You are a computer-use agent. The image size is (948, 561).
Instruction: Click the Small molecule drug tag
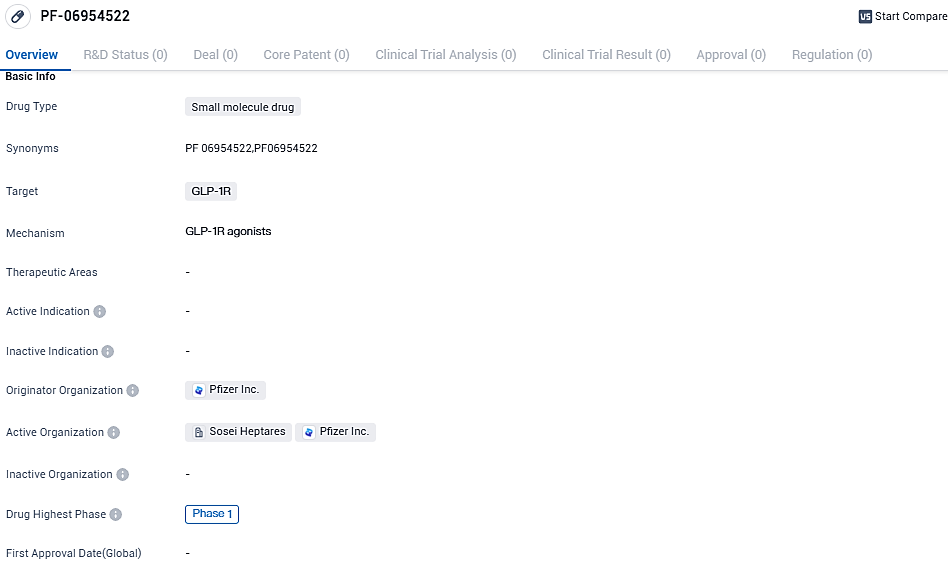[x=243, y=107]
